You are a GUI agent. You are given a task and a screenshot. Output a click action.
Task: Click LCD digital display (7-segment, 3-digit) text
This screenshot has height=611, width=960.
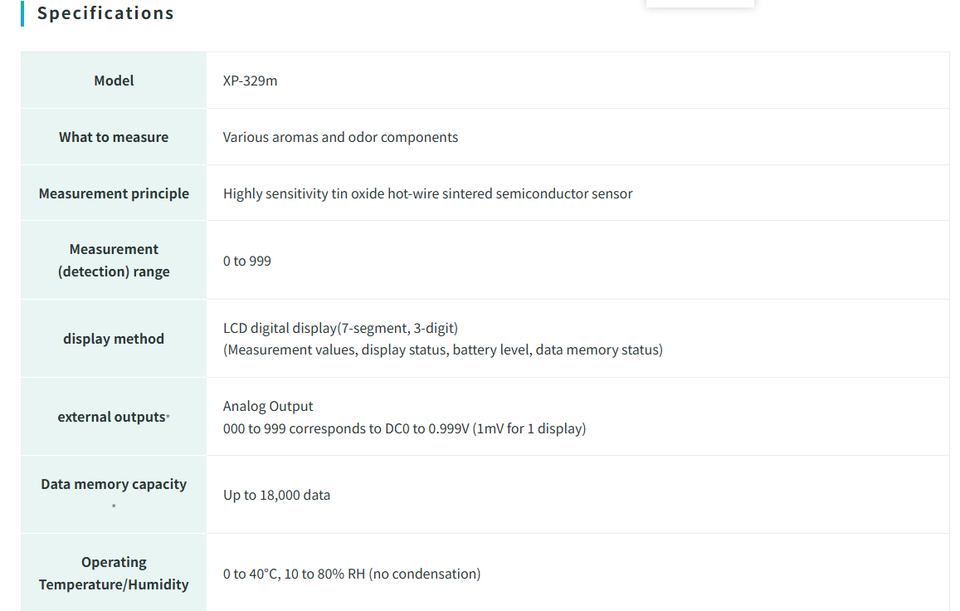340,328
